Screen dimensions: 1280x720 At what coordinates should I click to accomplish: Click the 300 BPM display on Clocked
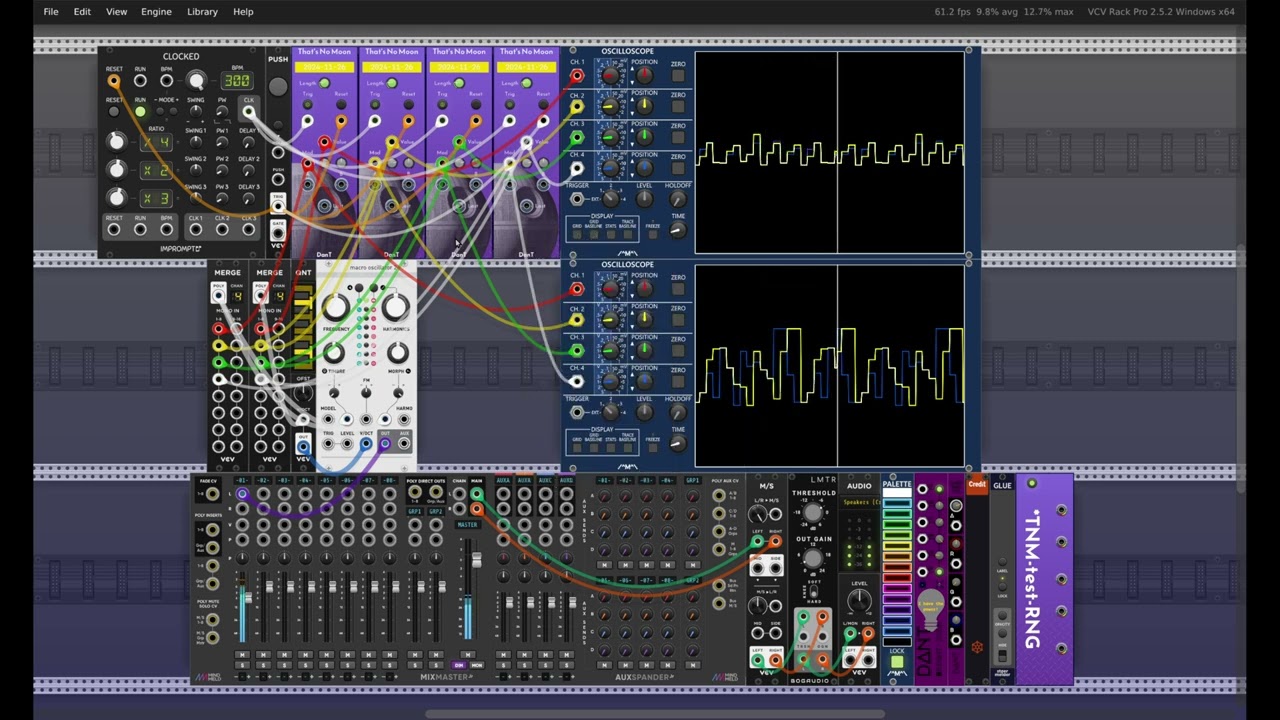tap(237, 81)
